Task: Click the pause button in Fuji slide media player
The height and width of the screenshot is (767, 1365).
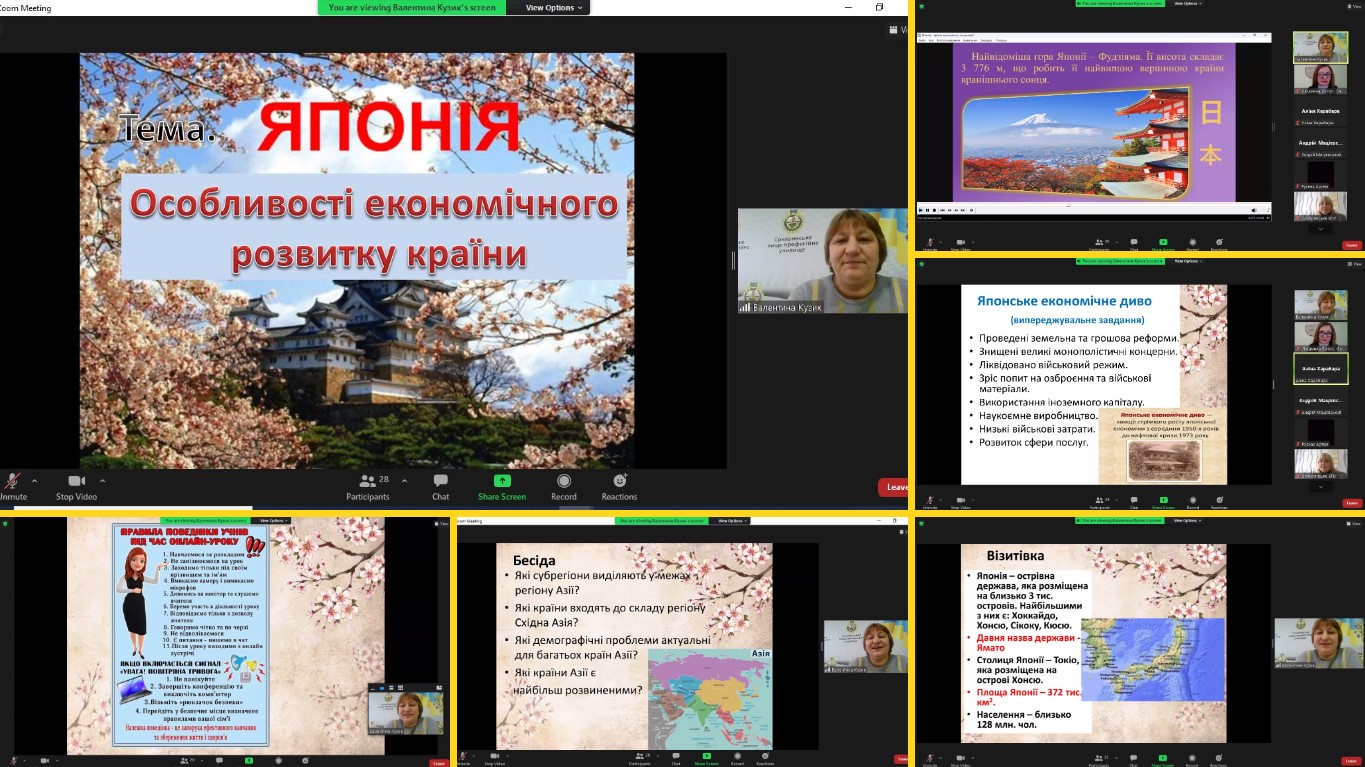Action: pyautogui.click(x=928, y=210)
